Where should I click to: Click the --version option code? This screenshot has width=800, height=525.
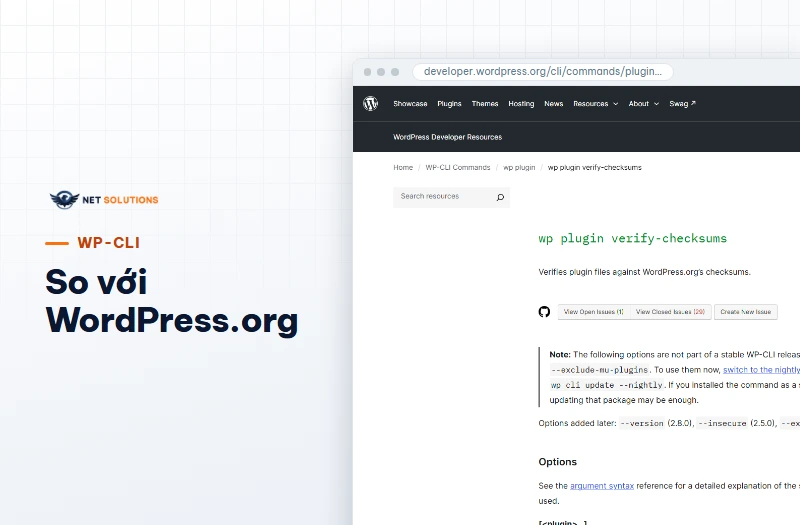(x=642, y=423)
